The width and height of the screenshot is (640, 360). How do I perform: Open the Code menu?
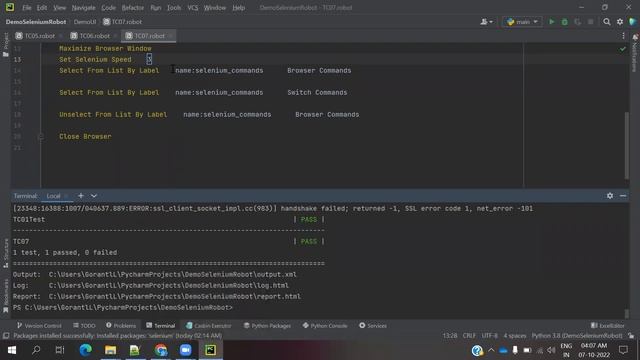(108, 7)
